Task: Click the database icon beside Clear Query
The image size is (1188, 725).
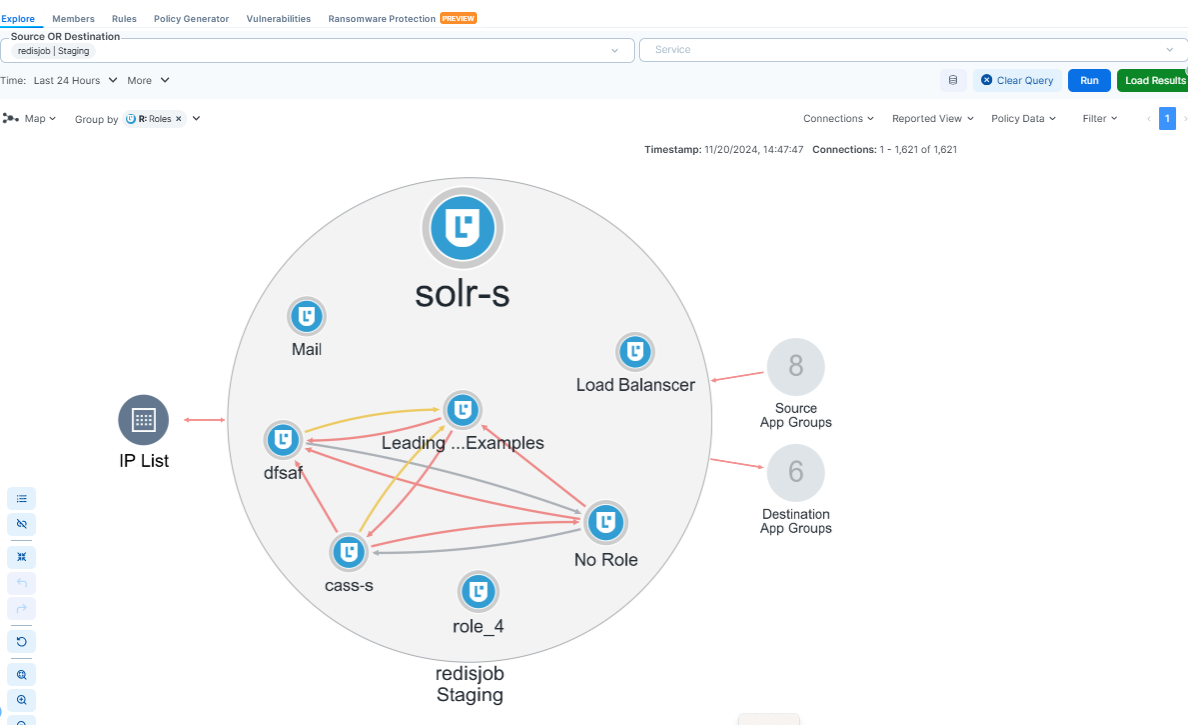Action: point(952,80)
